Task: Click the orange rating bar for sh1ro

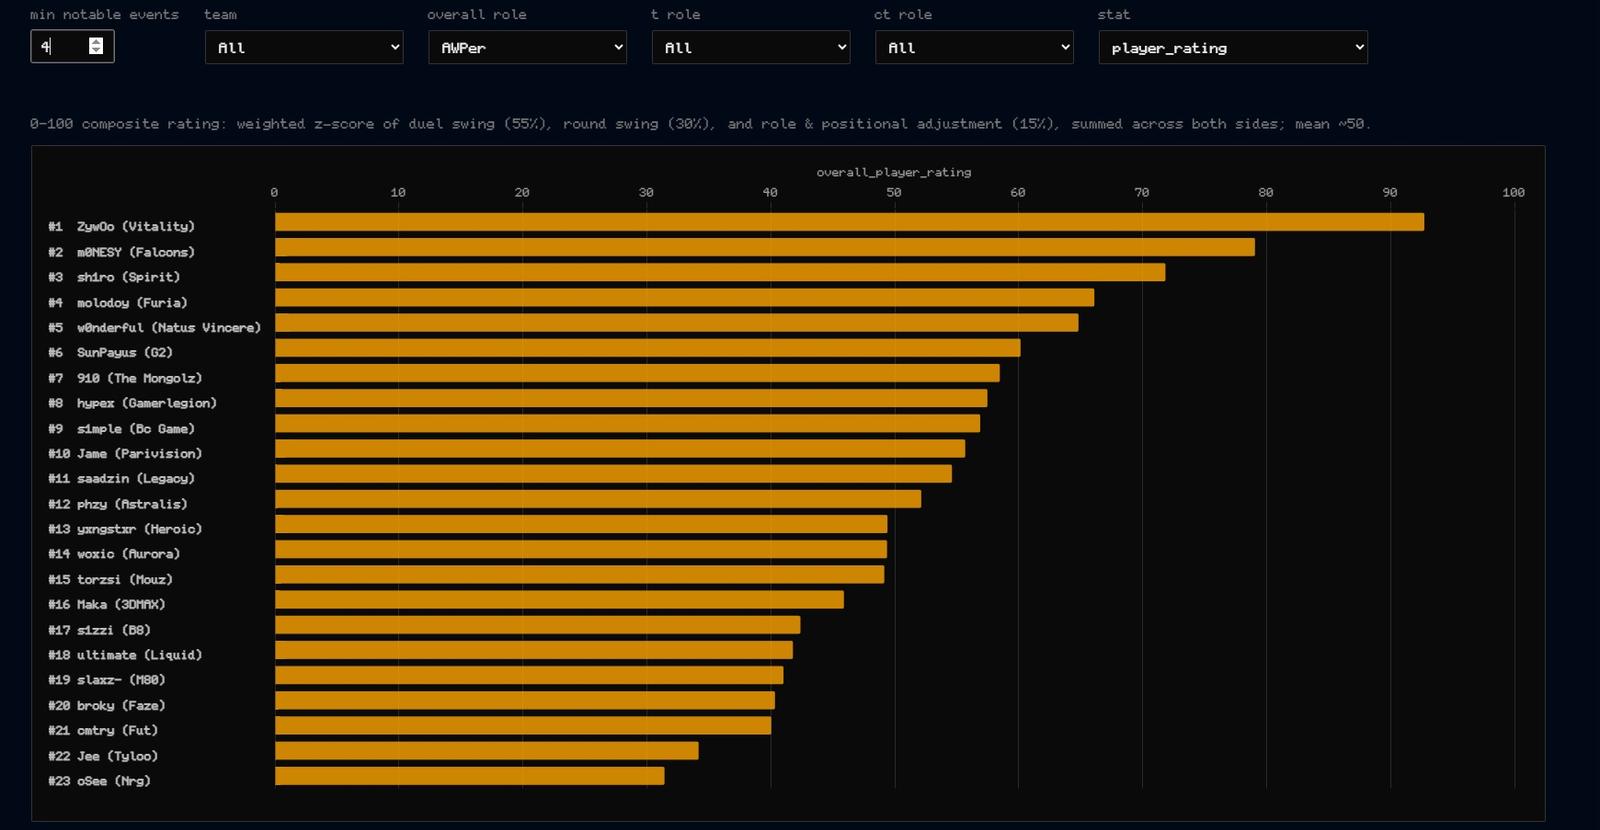Action: (x=720, y=272)
